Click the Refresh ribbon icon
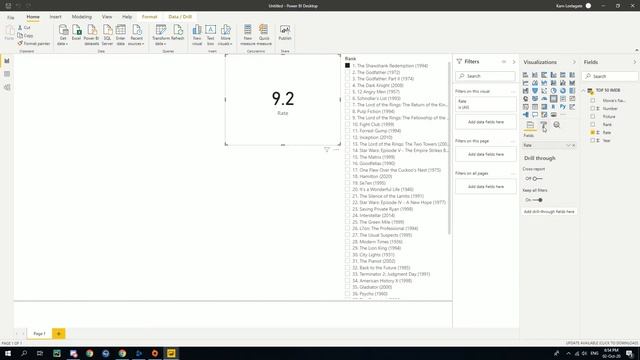The width and height of the screenshot is (640, 360). [x=178, y=33]
